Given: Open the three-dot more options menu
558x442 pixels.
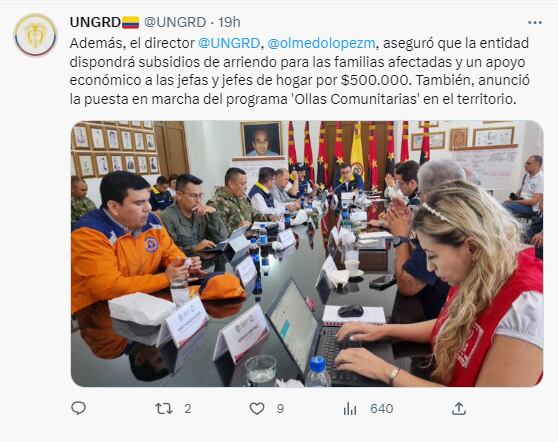Looking at the screenshot, I should pyautogui.click(x=535, y=22).
